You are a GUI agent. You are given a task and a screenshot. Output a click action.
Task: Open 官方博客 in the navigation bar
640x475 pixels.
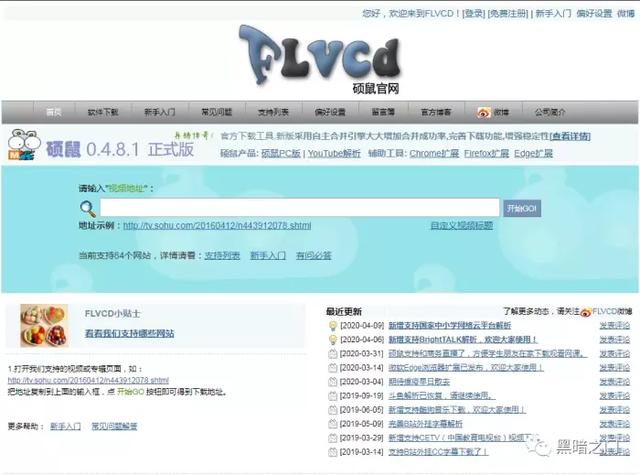[x=436, y=112]
